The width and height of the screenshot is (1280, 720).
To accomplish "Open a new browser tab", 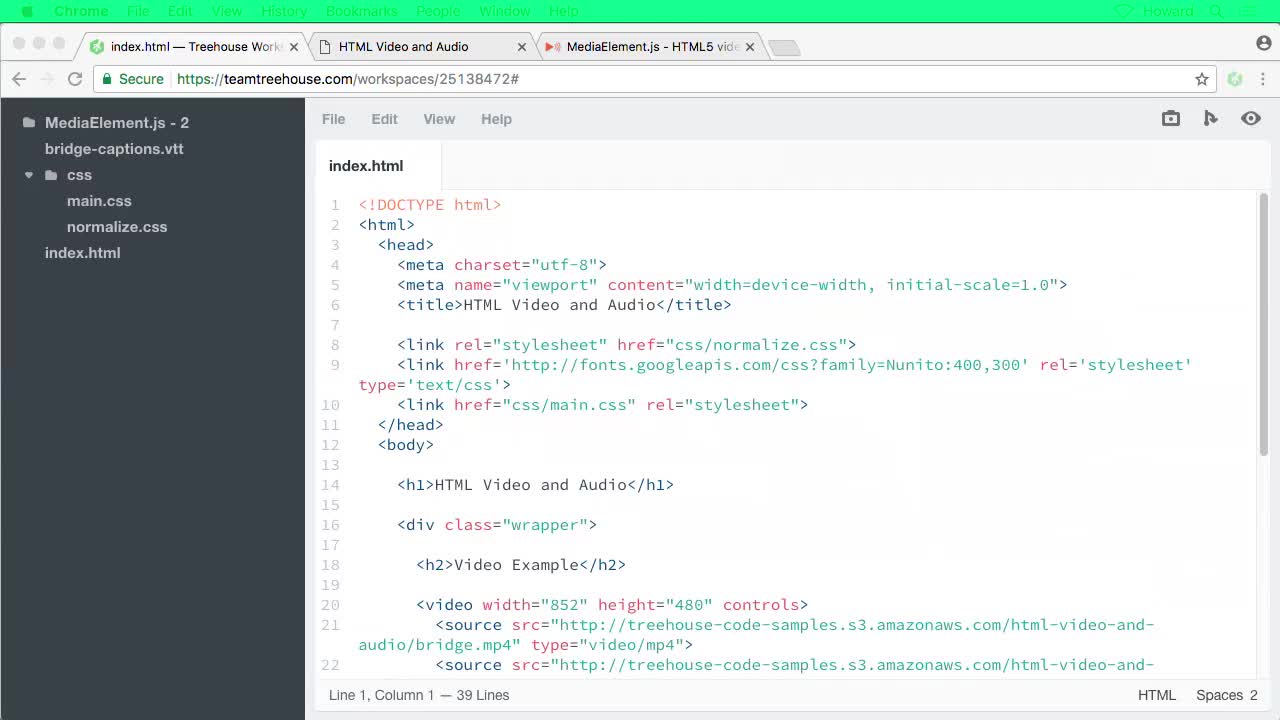I will point(784,45).
